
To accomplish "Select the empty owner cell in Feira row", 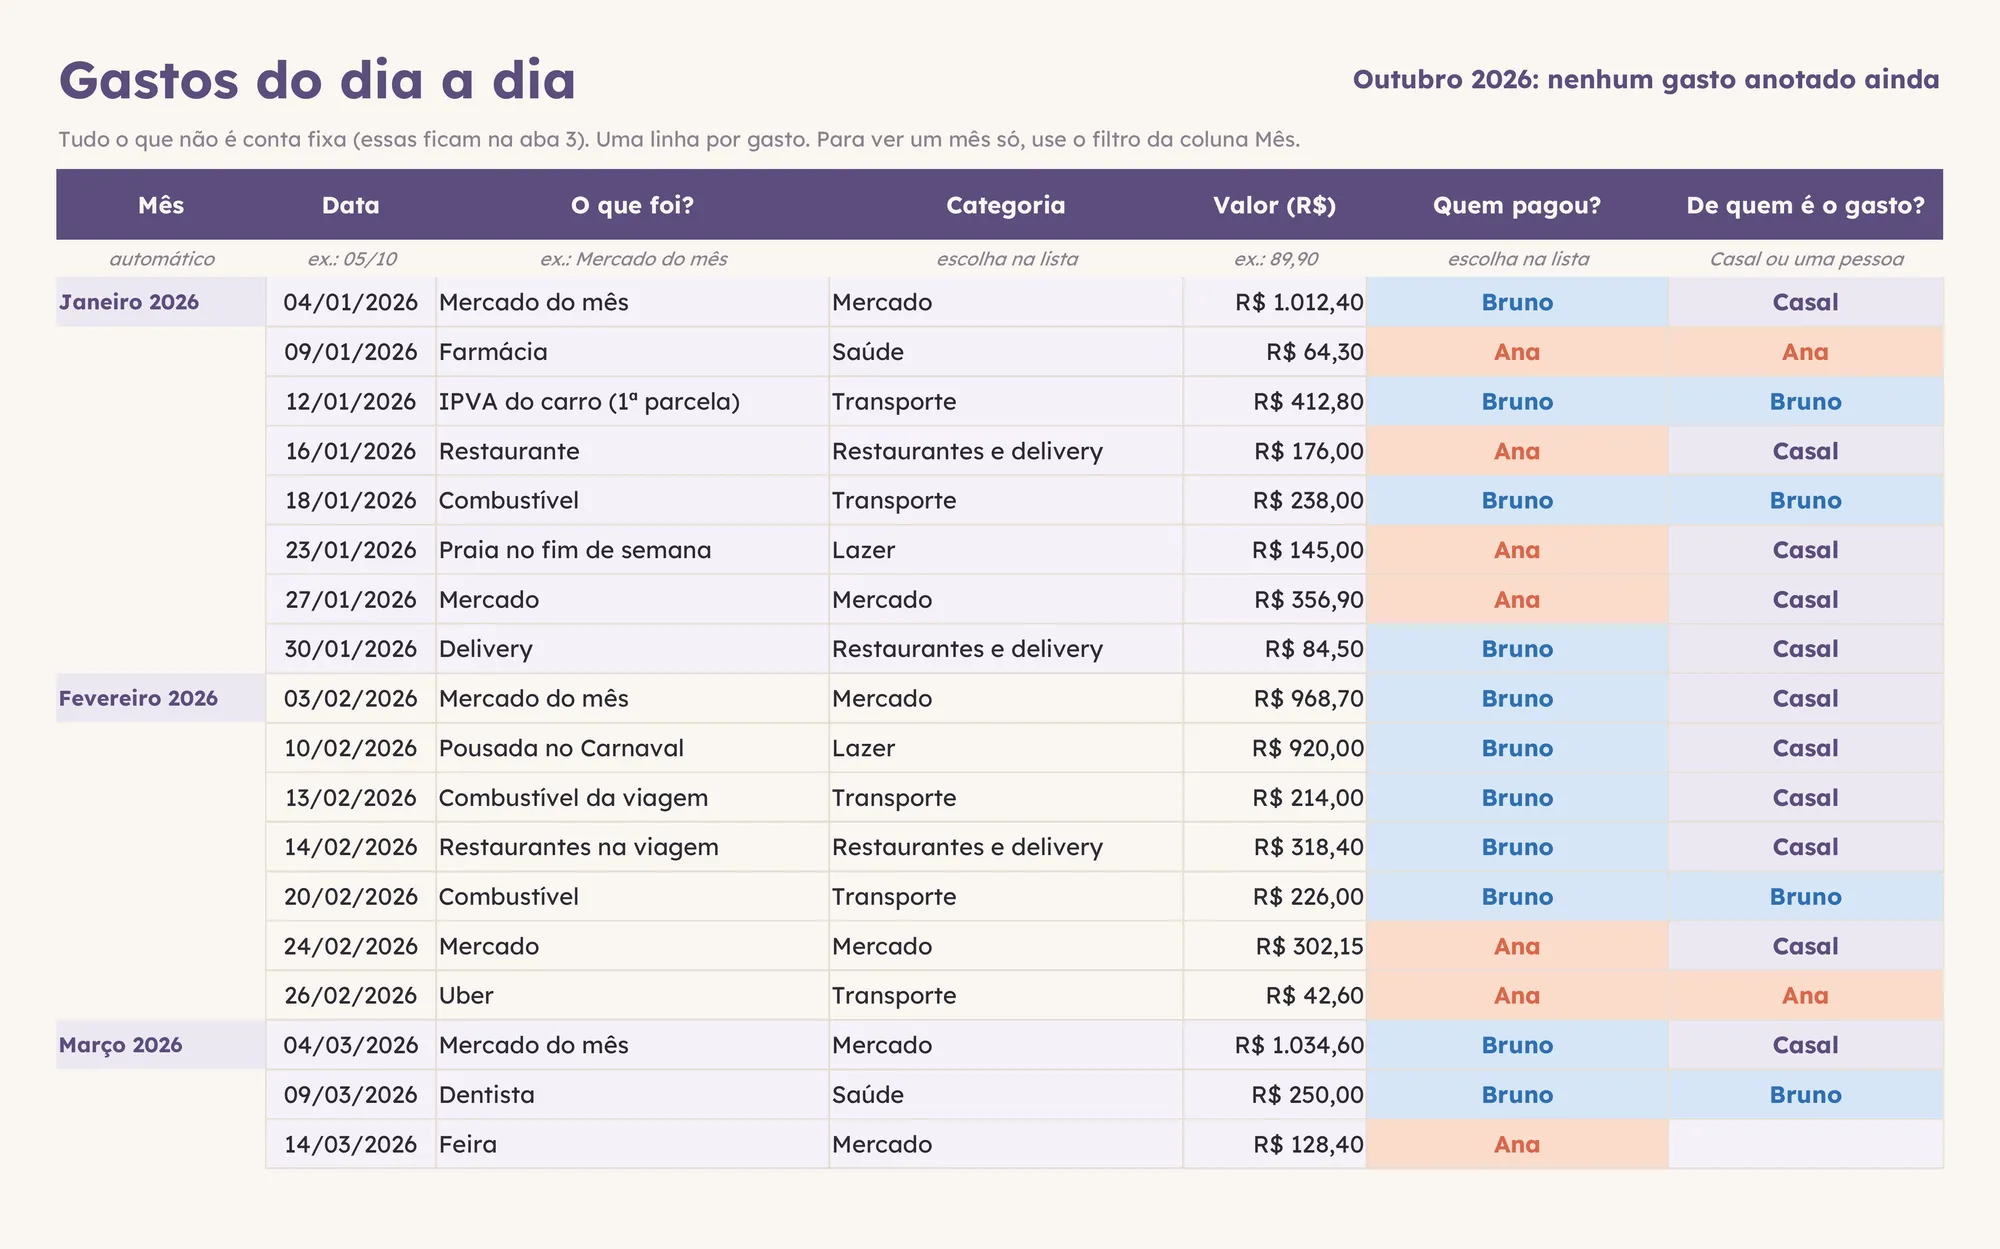I will coord(1805,1144).
